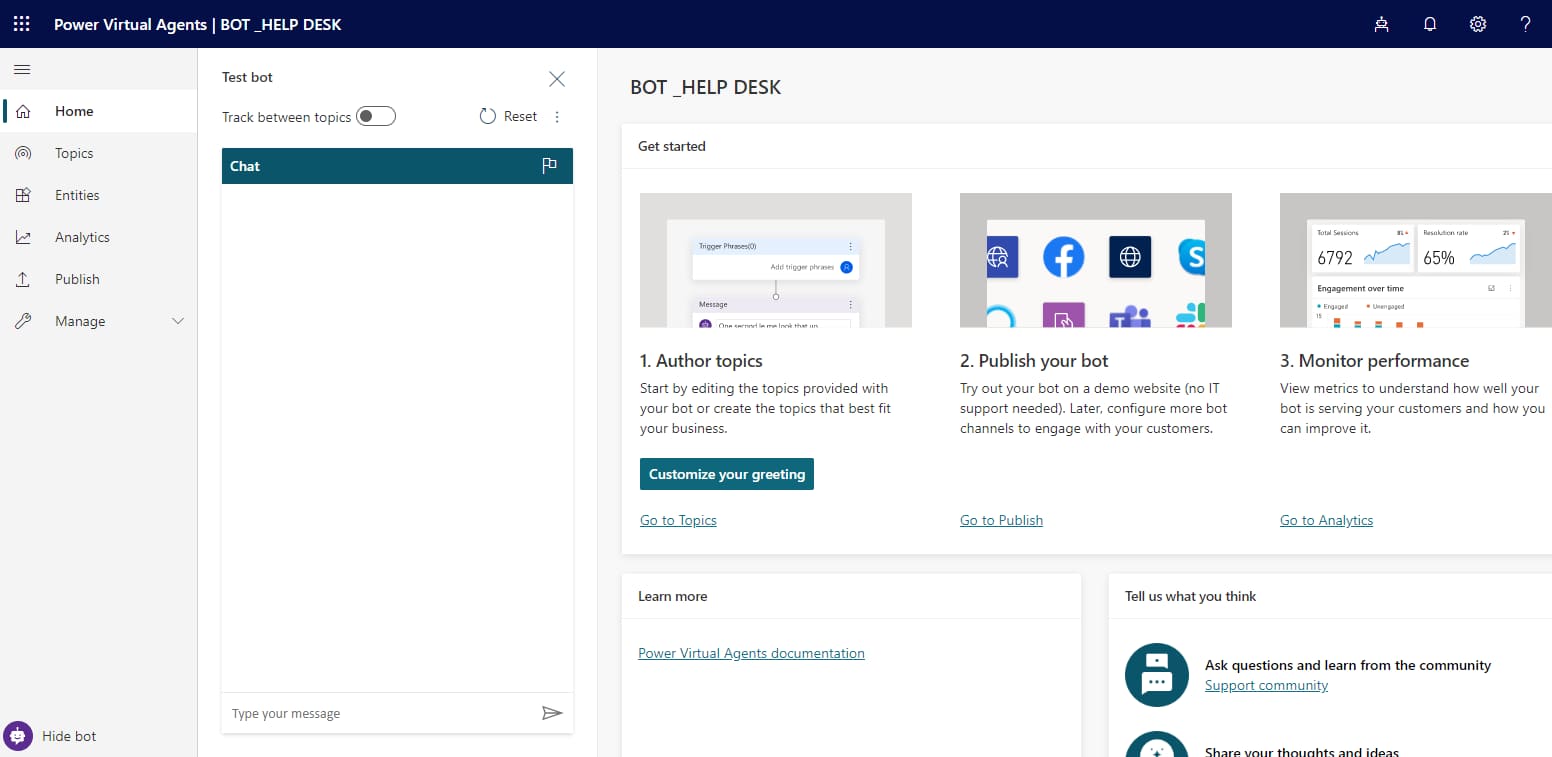Toggle Track between topics switch
The width and height of the screenshot is (1552, 757).
[x=376, y=116]
